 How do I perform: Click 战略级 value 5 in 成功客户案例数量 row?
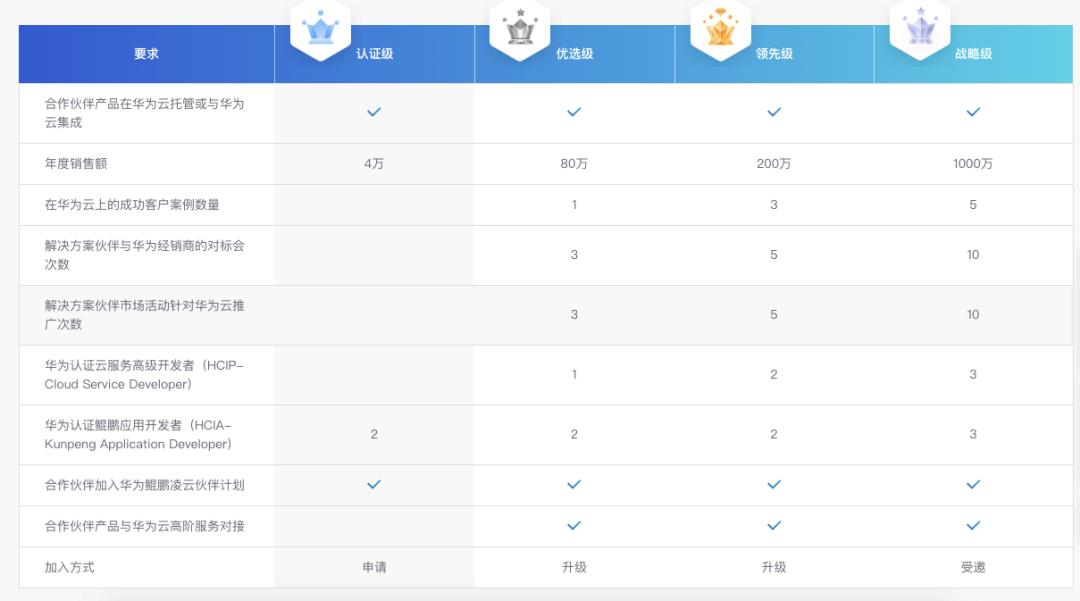973,205
